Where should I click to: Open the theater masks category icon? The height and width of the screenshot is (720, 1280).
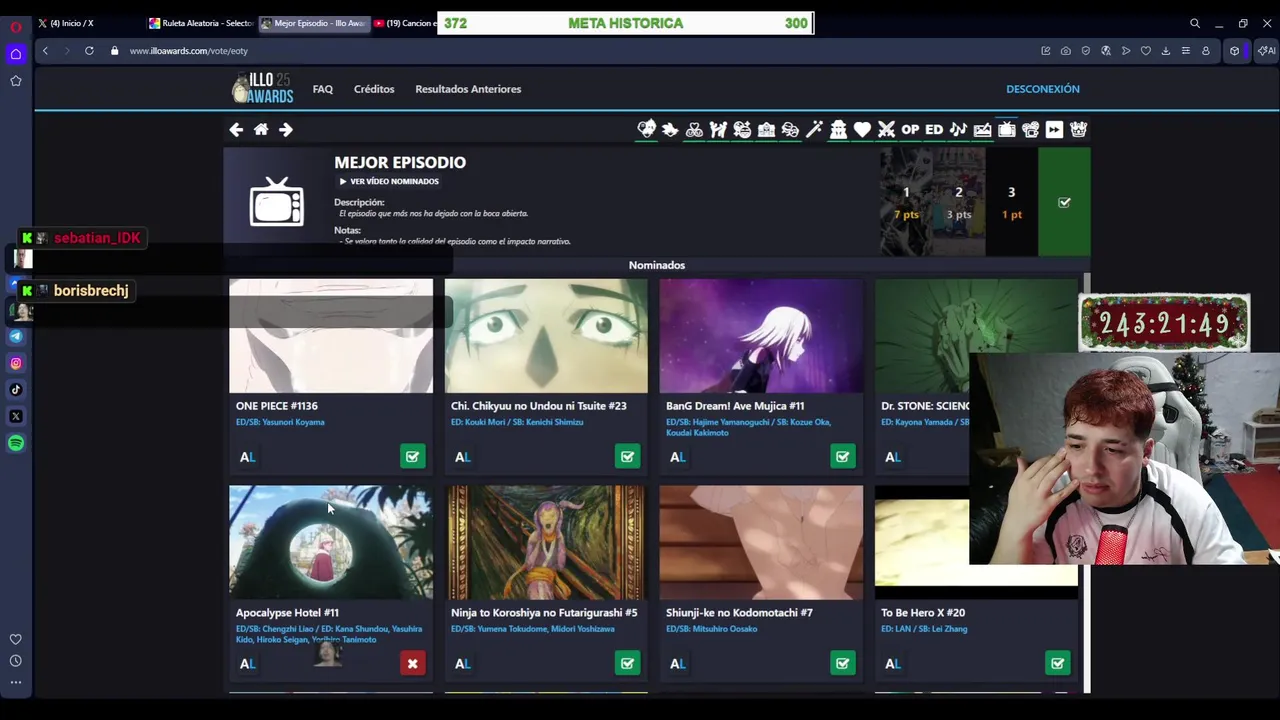pos(790,129)
